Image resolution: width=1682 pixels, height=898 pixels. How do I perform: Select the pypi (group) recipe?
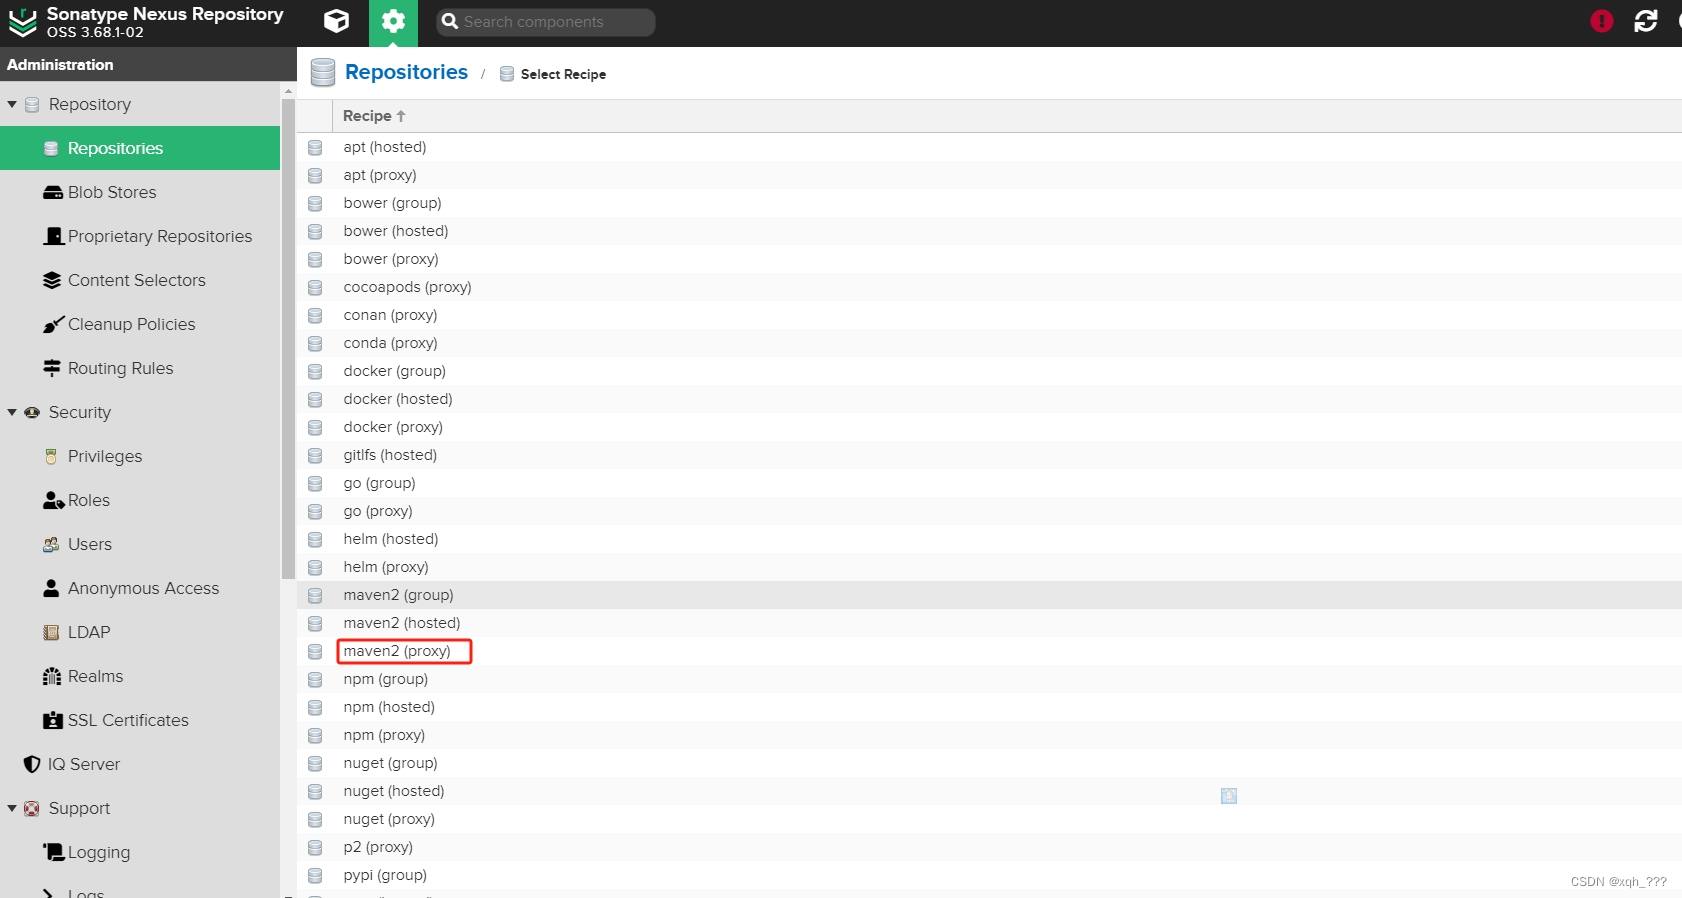385,875
